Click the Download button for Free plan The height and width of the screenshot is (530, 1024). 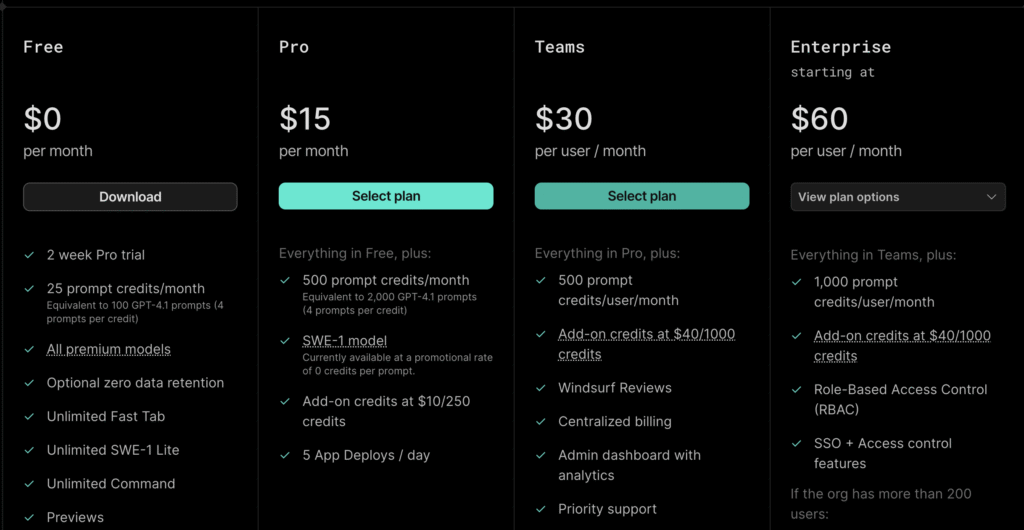pyautogui.click(x=130, y=196)
